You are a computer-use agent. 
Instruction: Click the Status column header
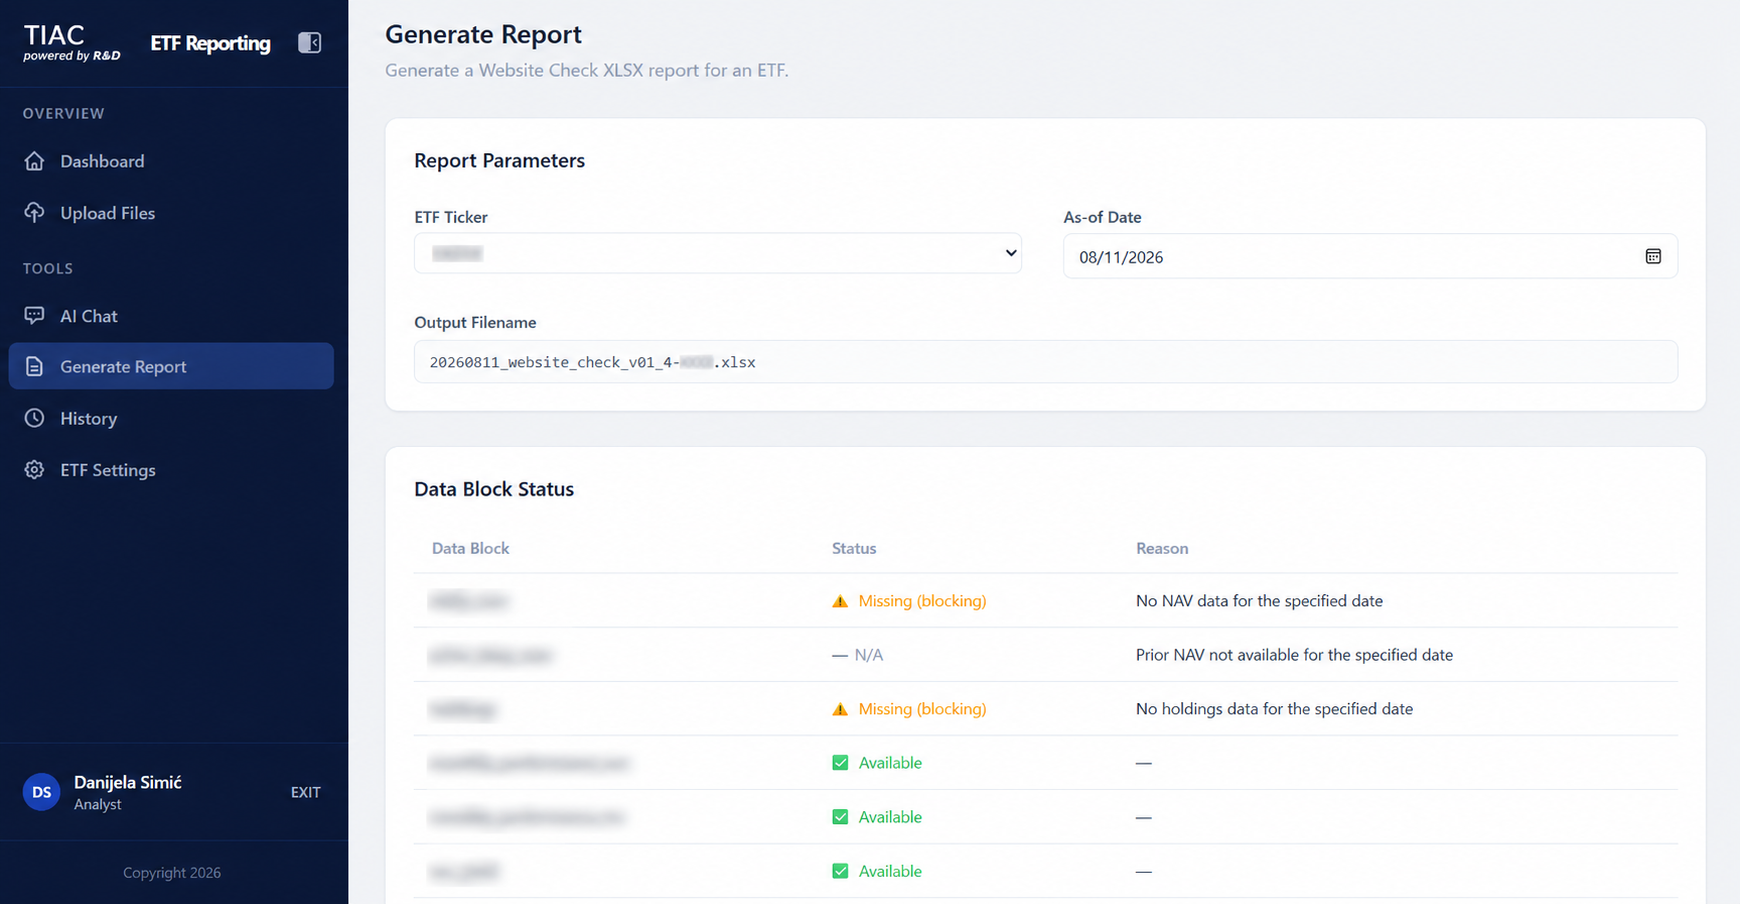[x=854, y=548]
